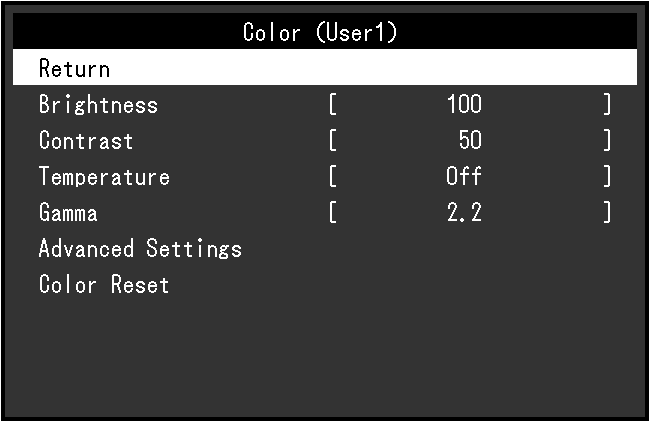Screen dimensions: 649x421
Task: Choose Color Reset option
Action: (104, 285)
